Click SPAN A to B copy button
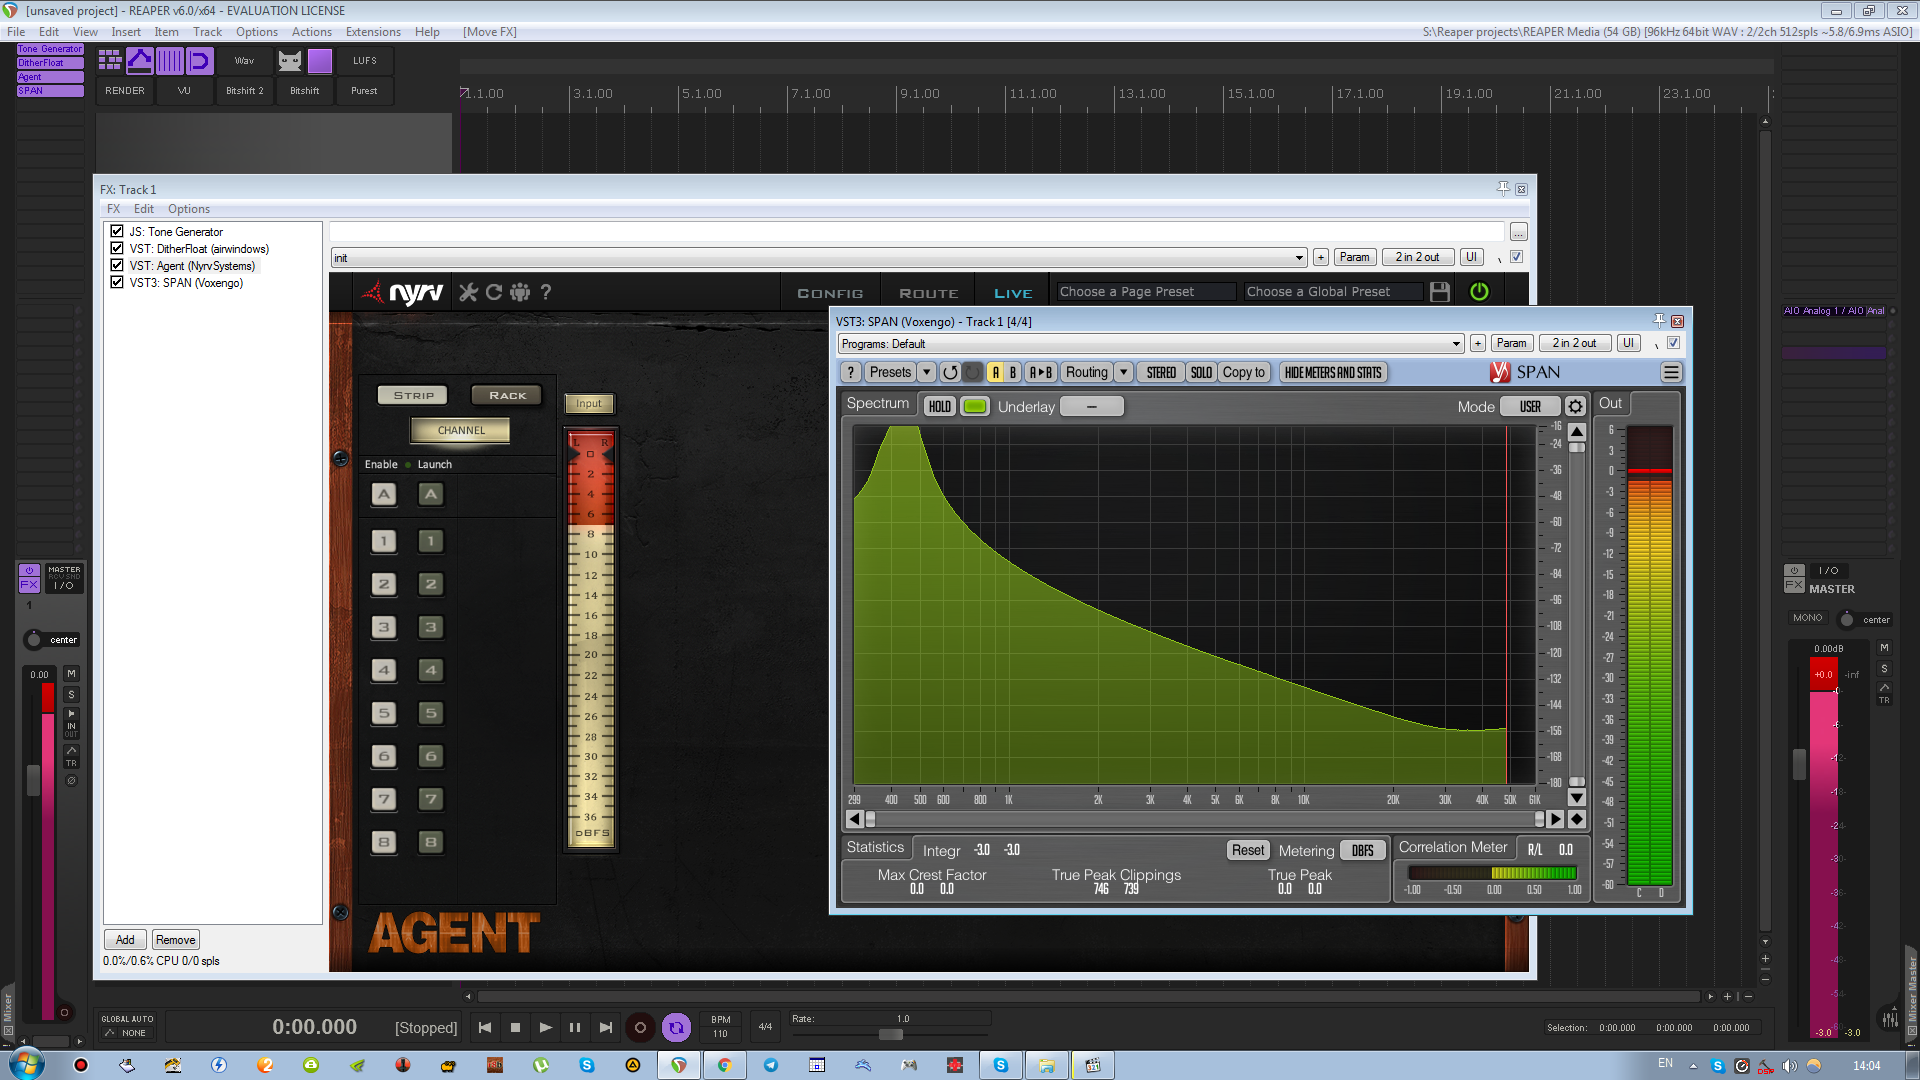Viewport: 1920px width, 1080px height. pyautogui.click(x=1040, y=372)
